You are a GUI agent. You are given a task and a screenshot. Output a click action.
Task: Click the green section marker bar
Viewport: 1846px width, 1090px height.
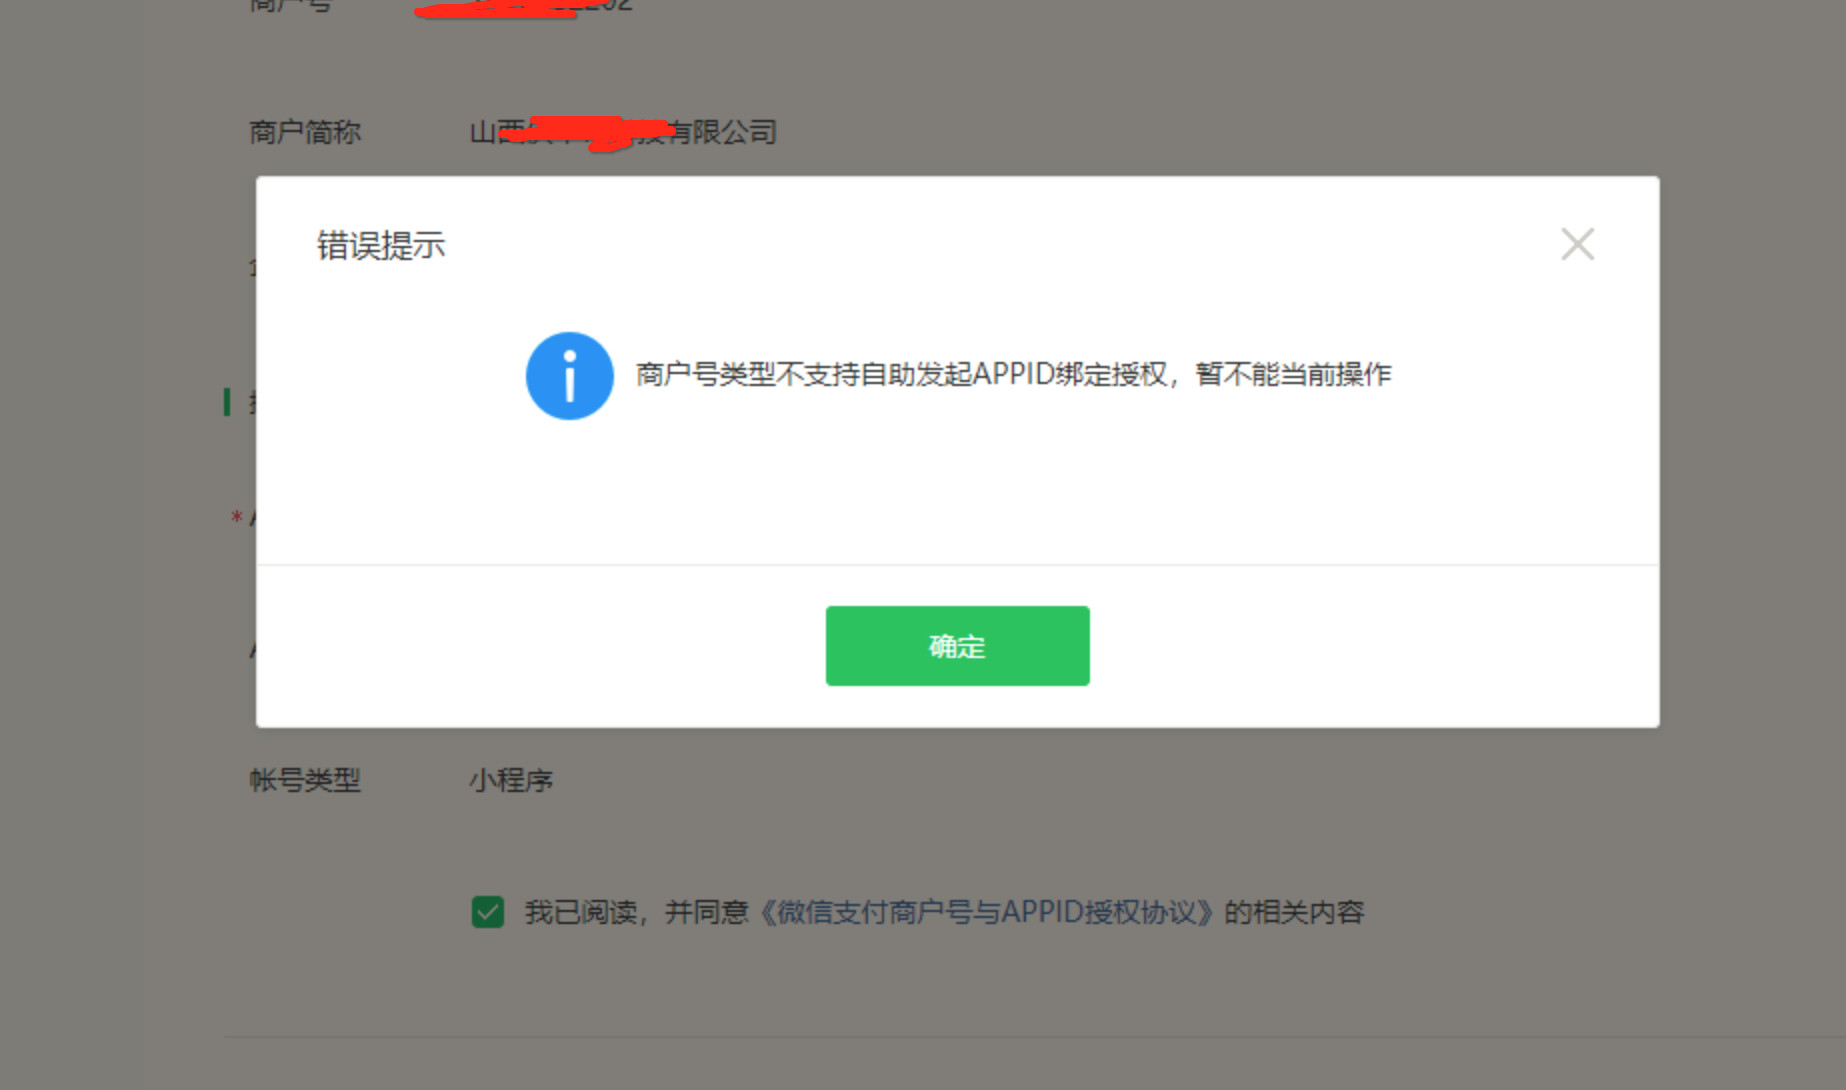[x=227, y=402]
